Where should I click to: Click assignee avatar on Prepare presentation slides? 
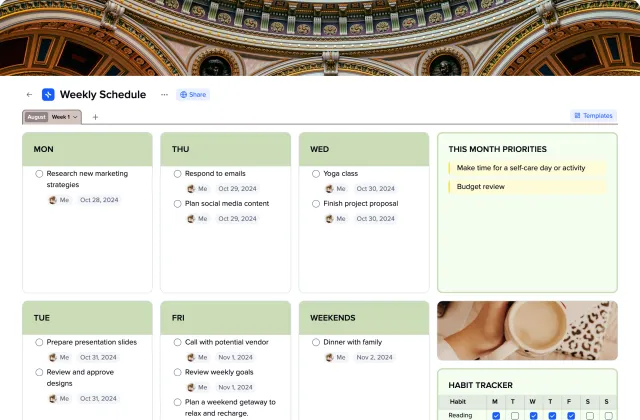pyautogui.click(x=53, y=358)
